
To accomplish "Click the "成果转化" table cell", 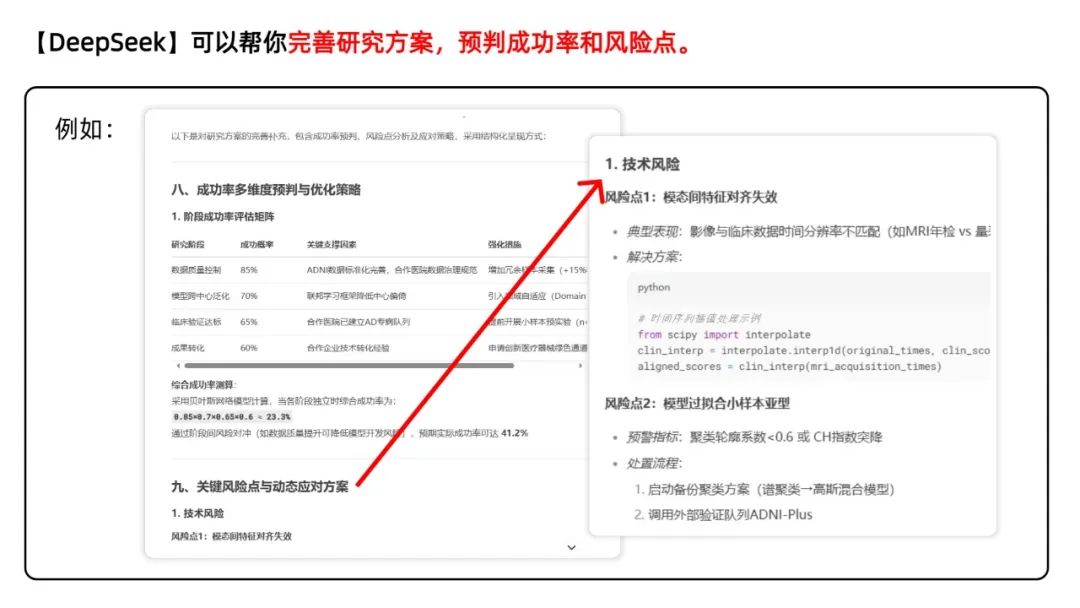I will point(187,348).
